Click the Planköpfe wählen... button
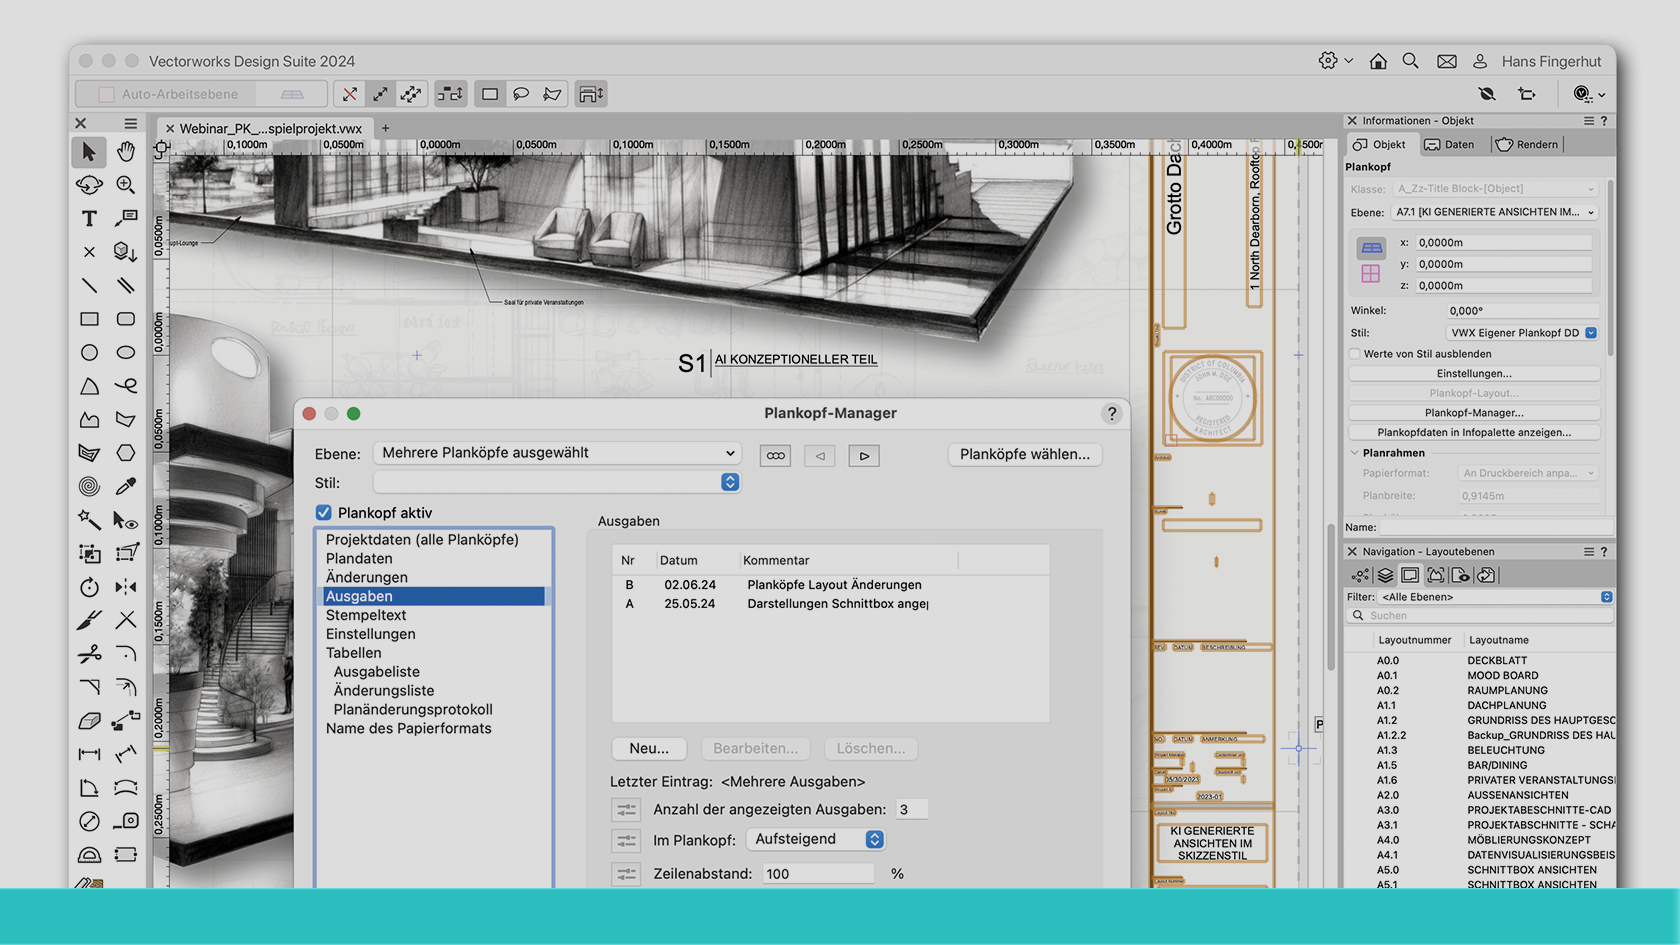 pos(1025,454)
